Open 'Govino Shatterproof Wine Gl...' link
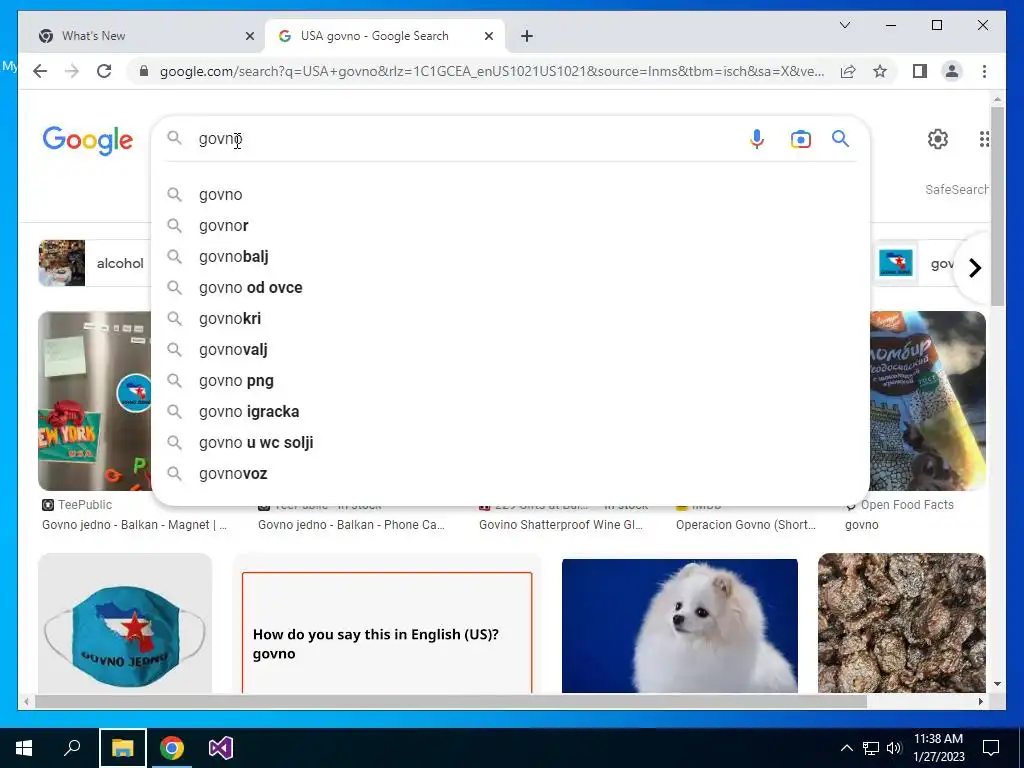The height and width of the screenshot is (768, 1024). tap(560, 525)
